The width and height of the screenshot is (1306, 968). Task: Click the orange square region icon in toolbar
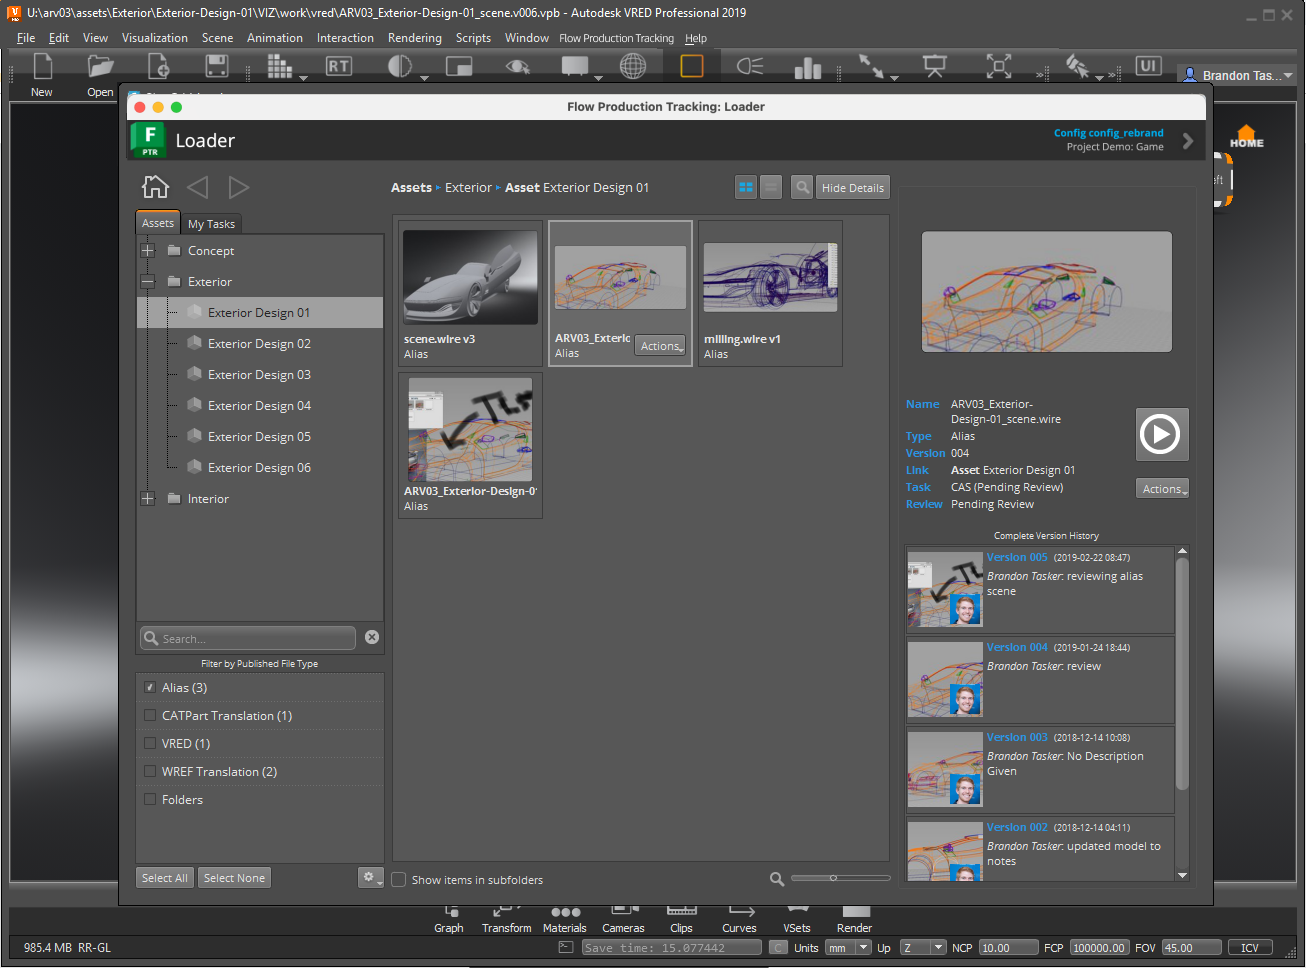tap(691, 66)
